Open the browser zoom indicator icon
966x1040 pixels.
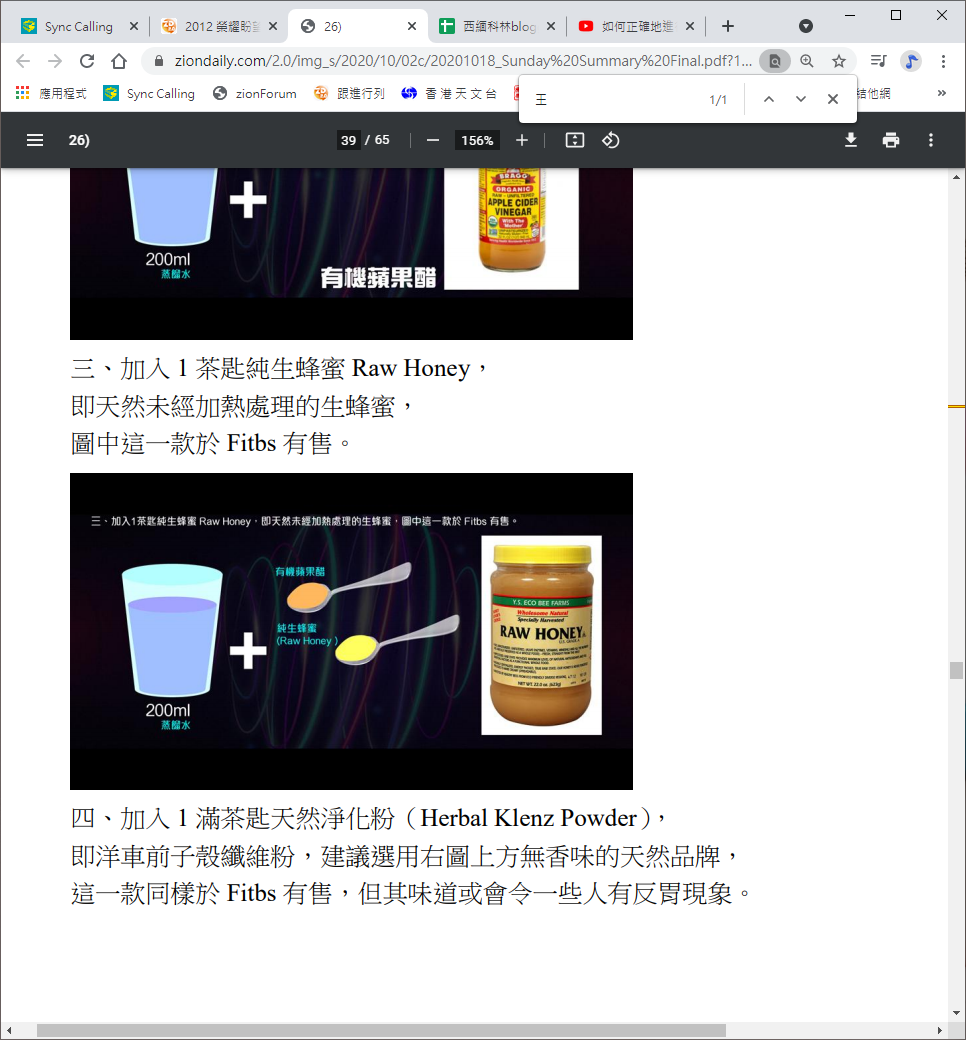click(x=807, y=61)
